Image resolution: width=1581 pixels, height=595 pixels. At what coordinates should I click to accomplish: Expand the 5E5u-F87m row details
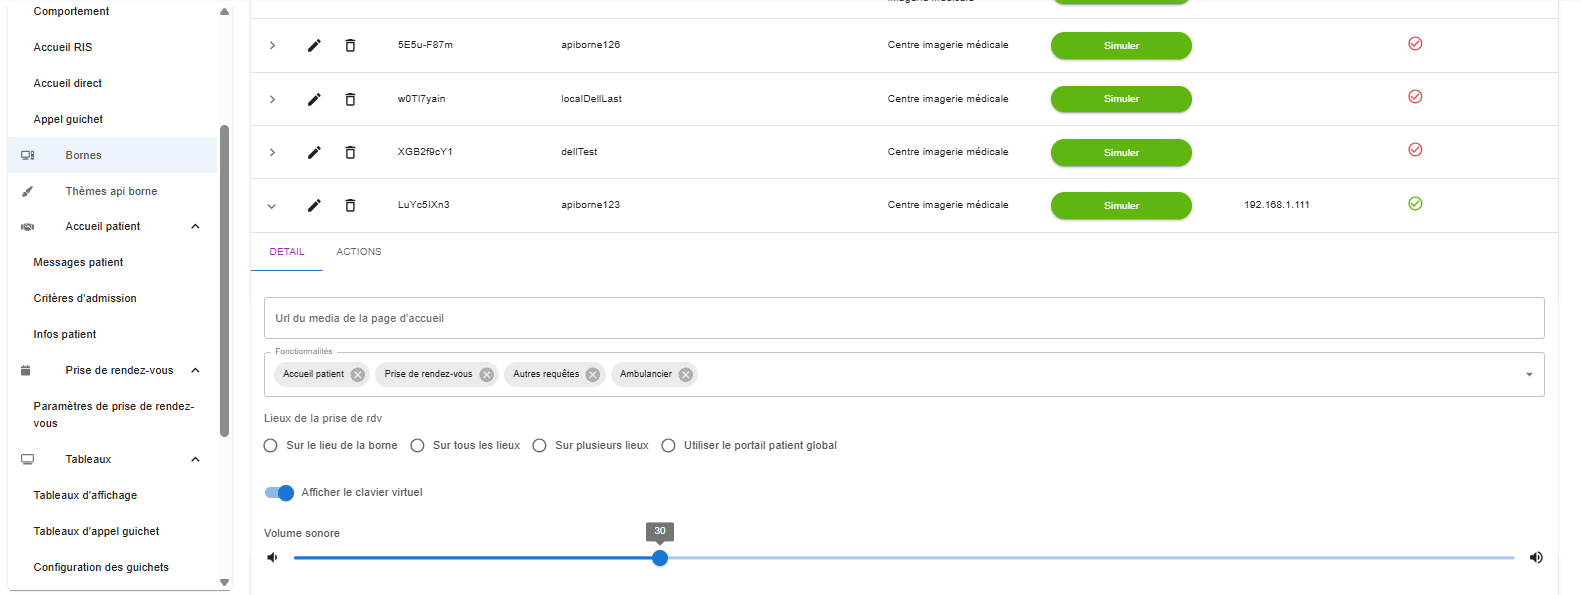(272, 45)
